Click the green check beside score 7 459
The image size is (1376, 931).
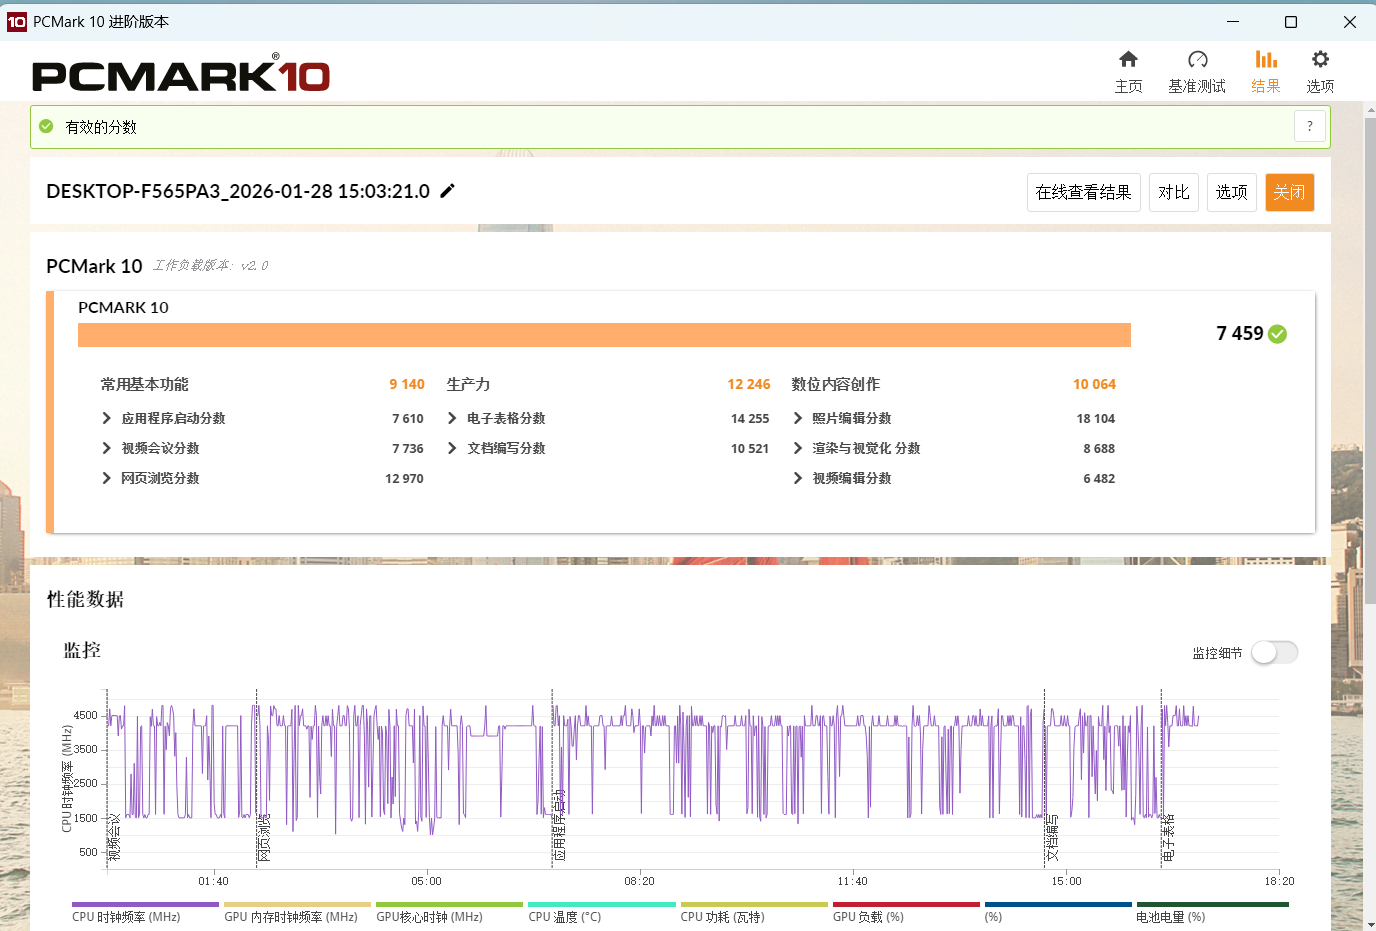point(1278,334)
